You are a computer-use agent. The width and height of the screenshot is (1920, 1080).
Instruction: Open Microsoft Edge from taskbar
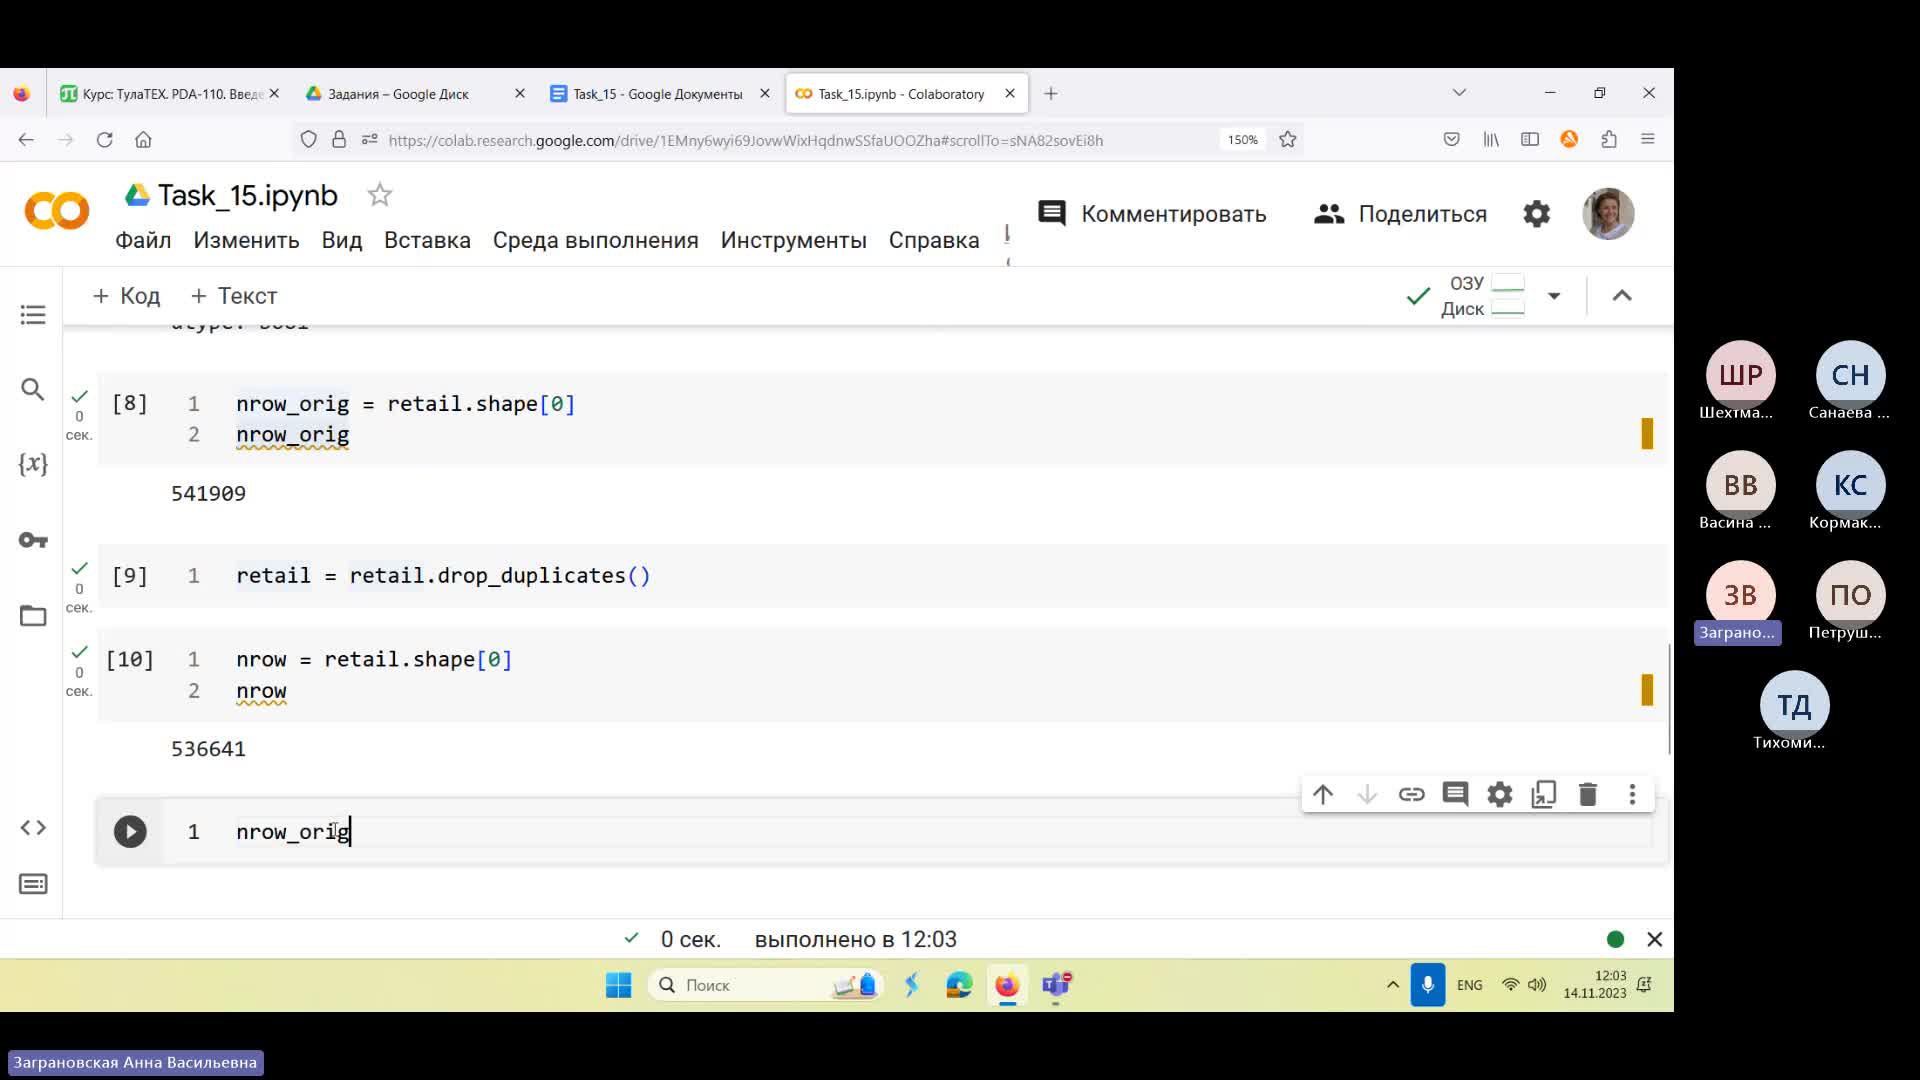(x=959, y=985)
